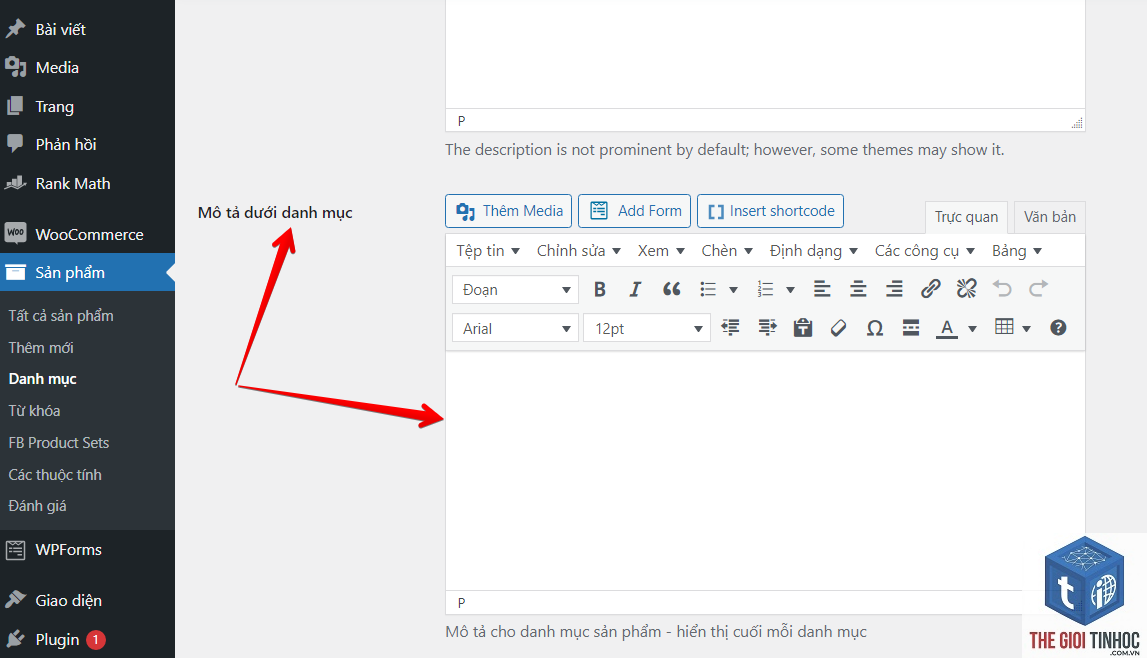Screen dimensions: 1147x658
Task: Insert or edit link icon
Action: click(x=930, y=289)
